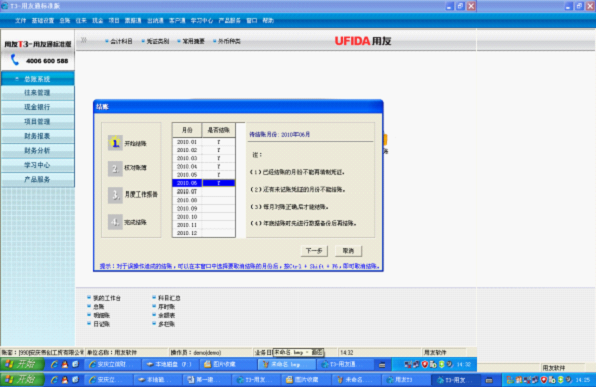Expand the 往来管理 sidebar section

38,93
